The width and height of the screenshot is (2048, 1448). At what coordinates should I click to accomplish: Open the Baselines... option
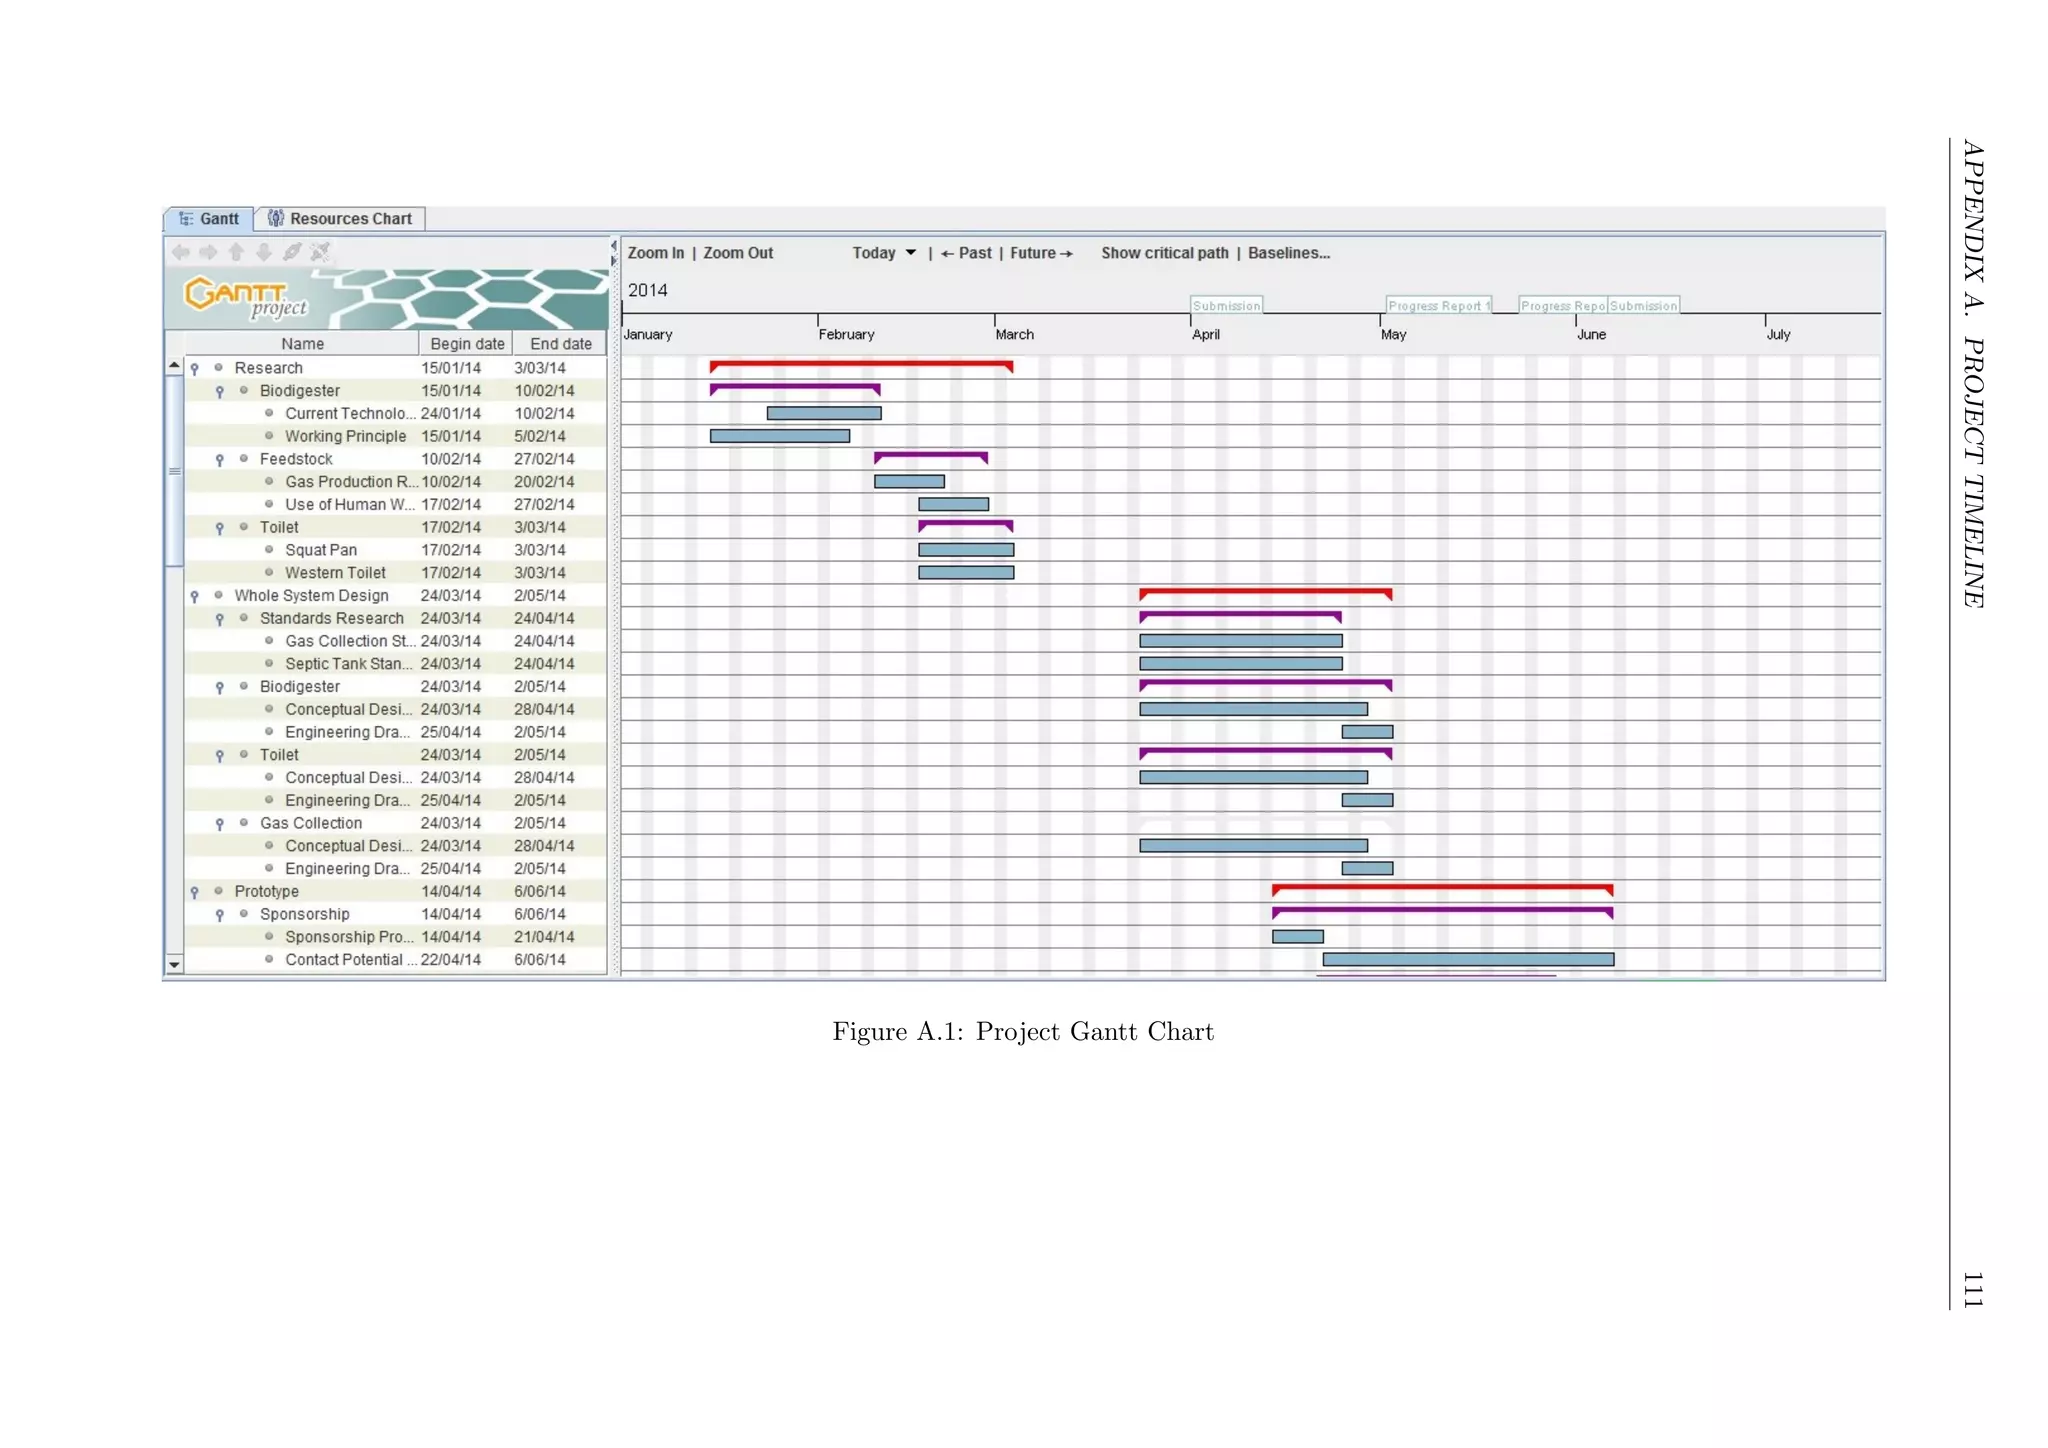(x=1289, y=253)
